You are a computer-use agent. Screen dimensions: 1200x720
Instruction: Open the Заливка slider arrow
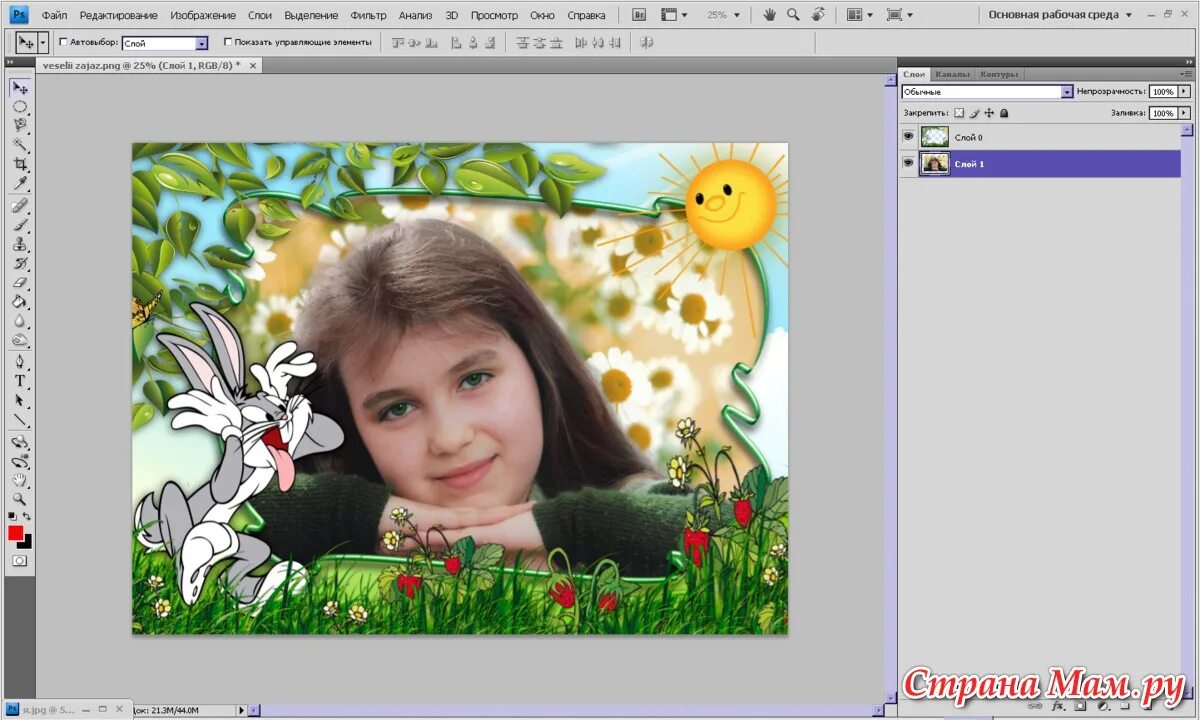click(1184, 113)
